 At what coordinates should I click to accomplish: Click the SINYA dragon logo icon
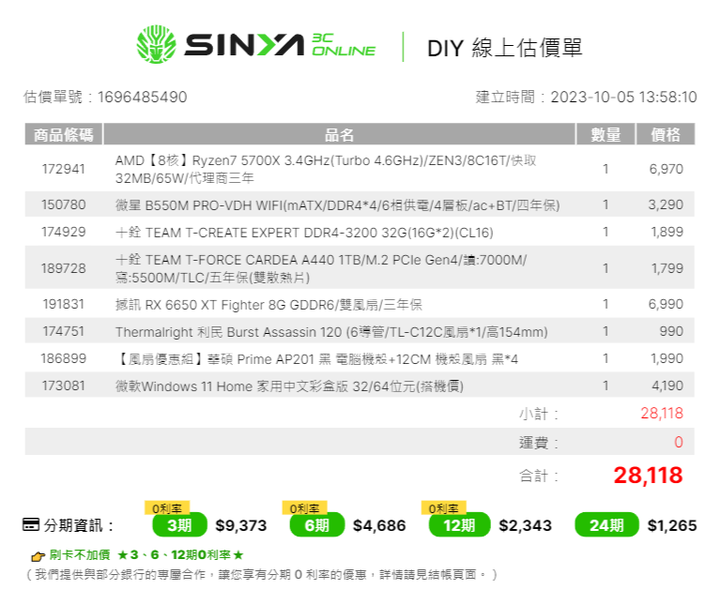(156, 45)
